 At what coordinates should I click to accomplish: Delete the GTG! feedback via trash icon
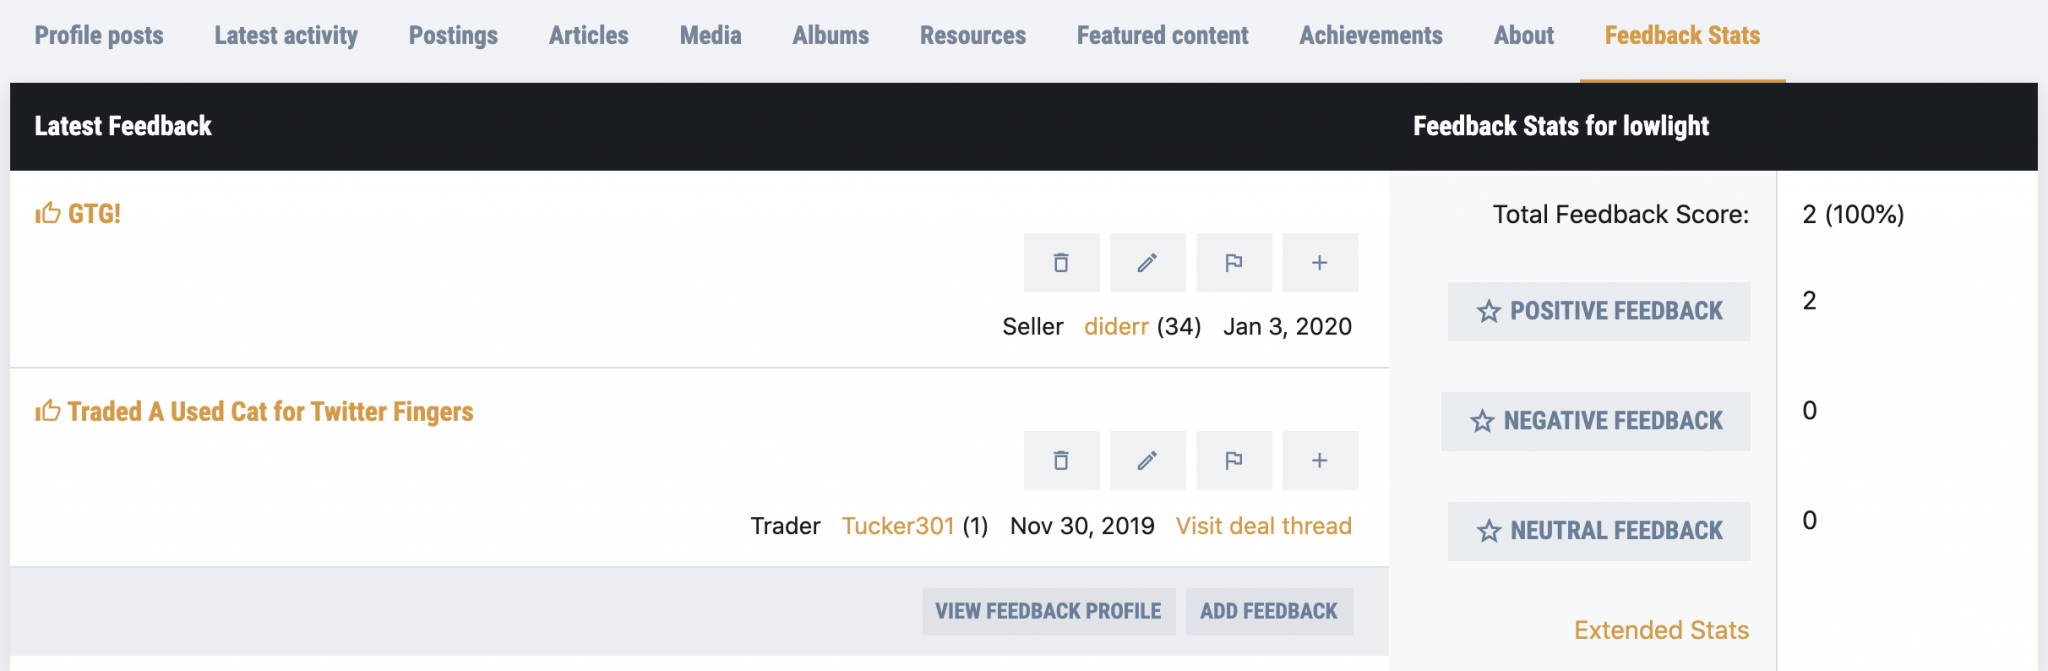click(1061, 263)
